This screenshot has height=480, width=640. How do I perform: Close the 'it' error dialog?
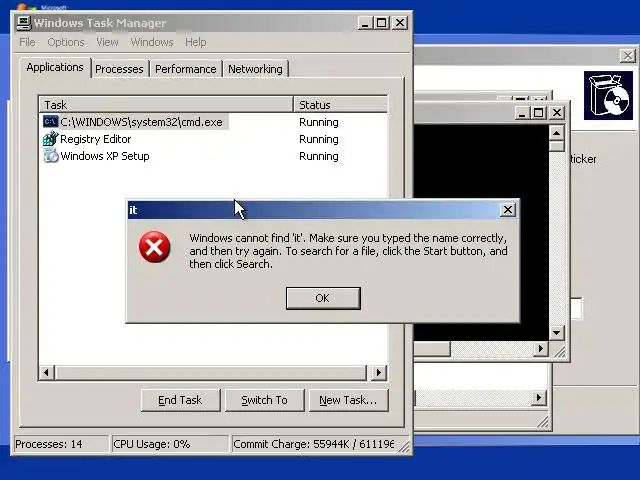click(x=507, y=210)
